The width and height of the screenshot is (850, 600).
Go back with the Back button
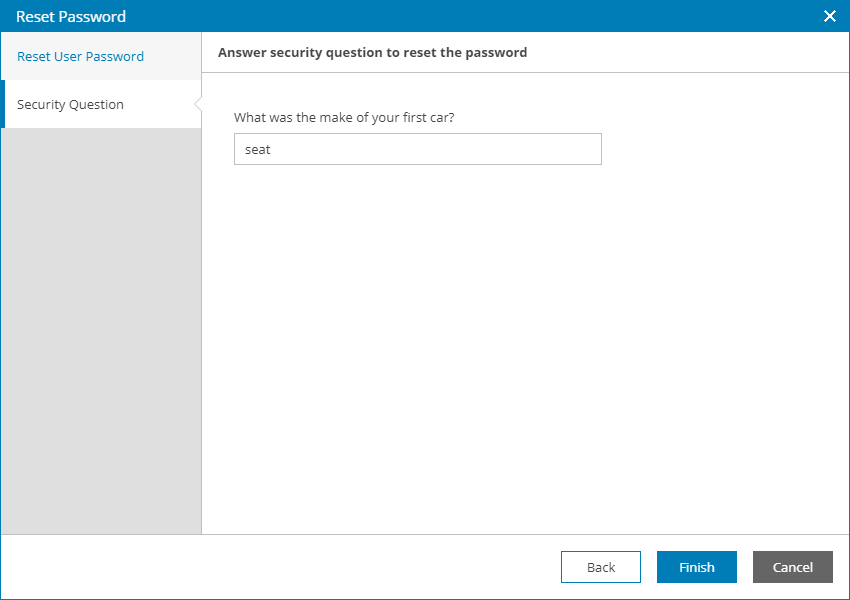[x=601, y=567]
